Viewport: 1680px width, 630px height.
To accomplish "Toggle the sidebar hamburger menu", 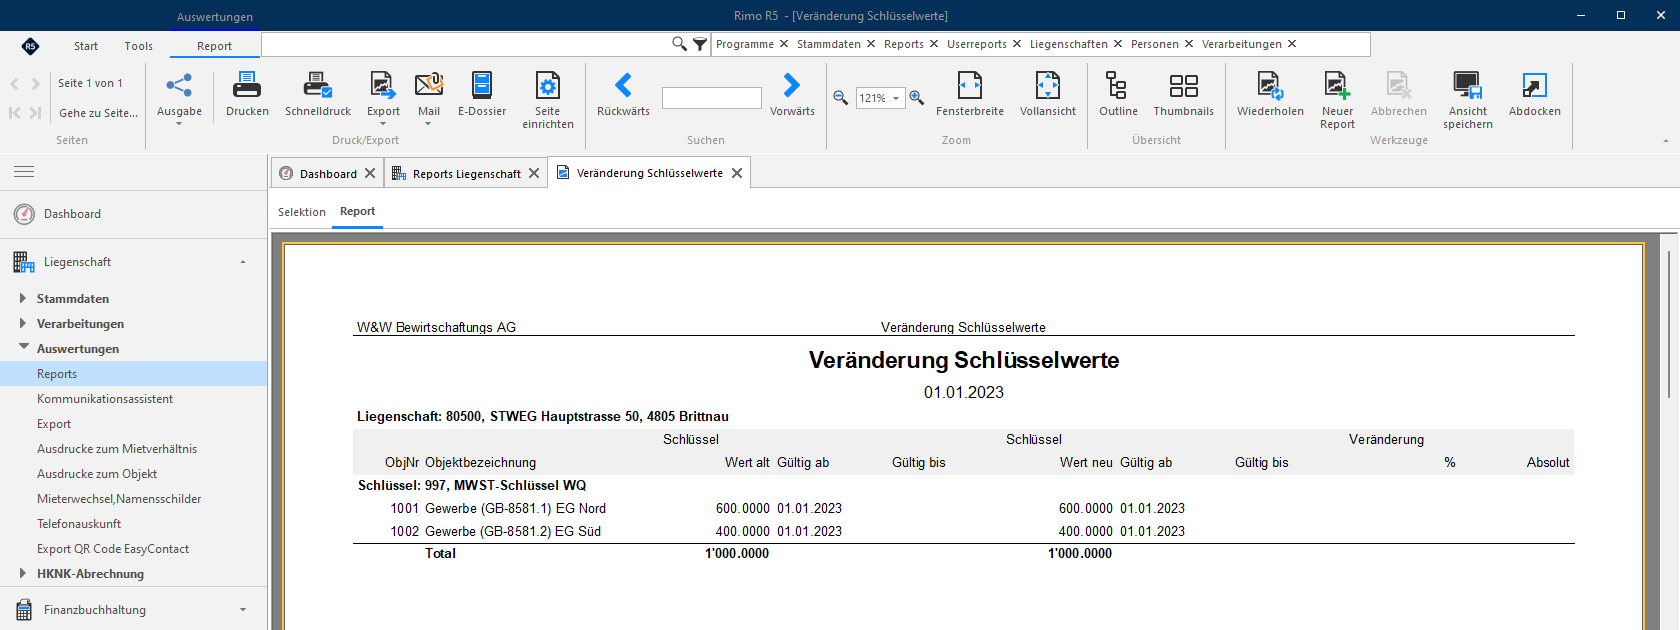I will coord(24,172).
